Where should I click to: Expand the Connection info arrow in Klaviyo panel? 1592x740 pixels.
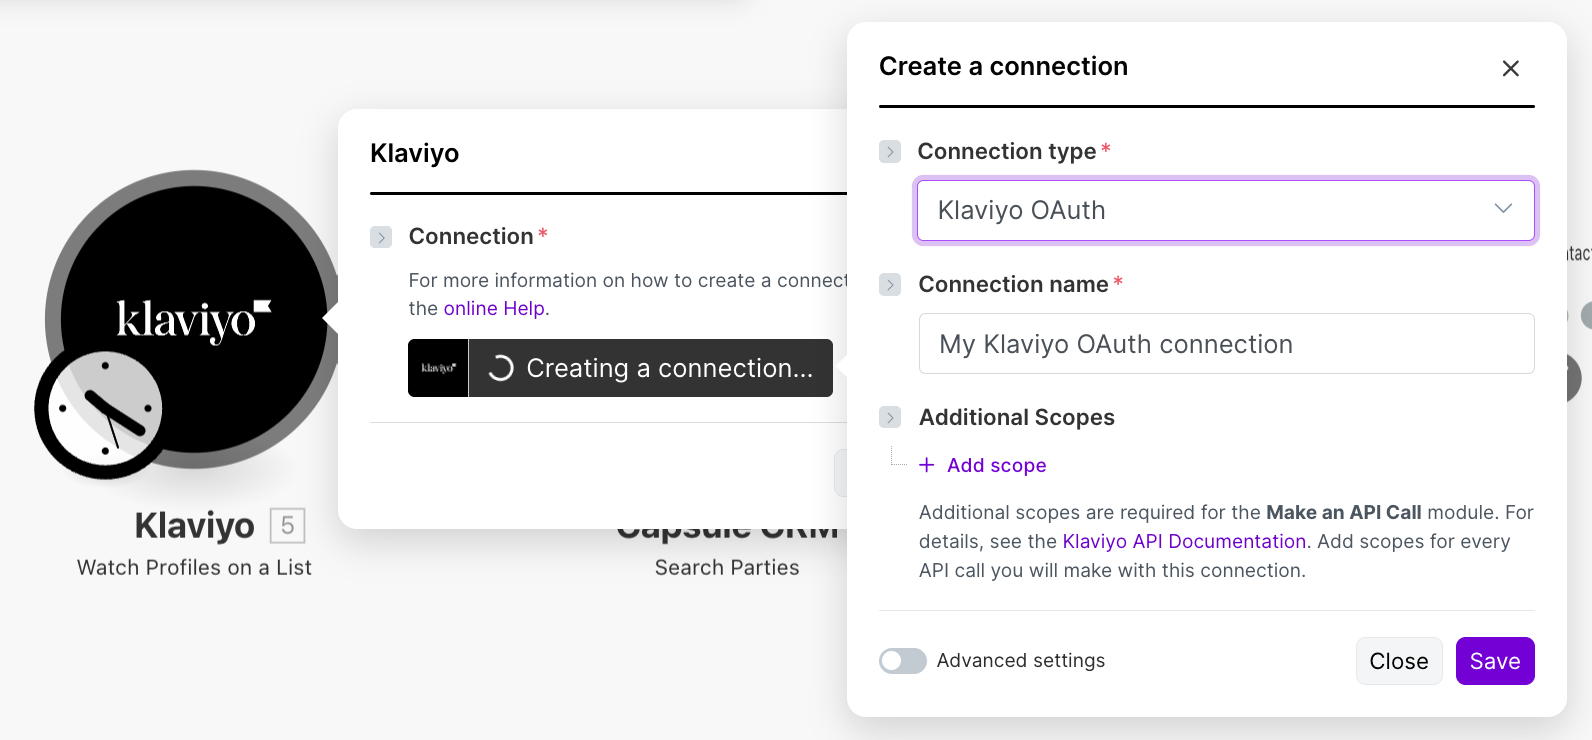pos(381,237)
